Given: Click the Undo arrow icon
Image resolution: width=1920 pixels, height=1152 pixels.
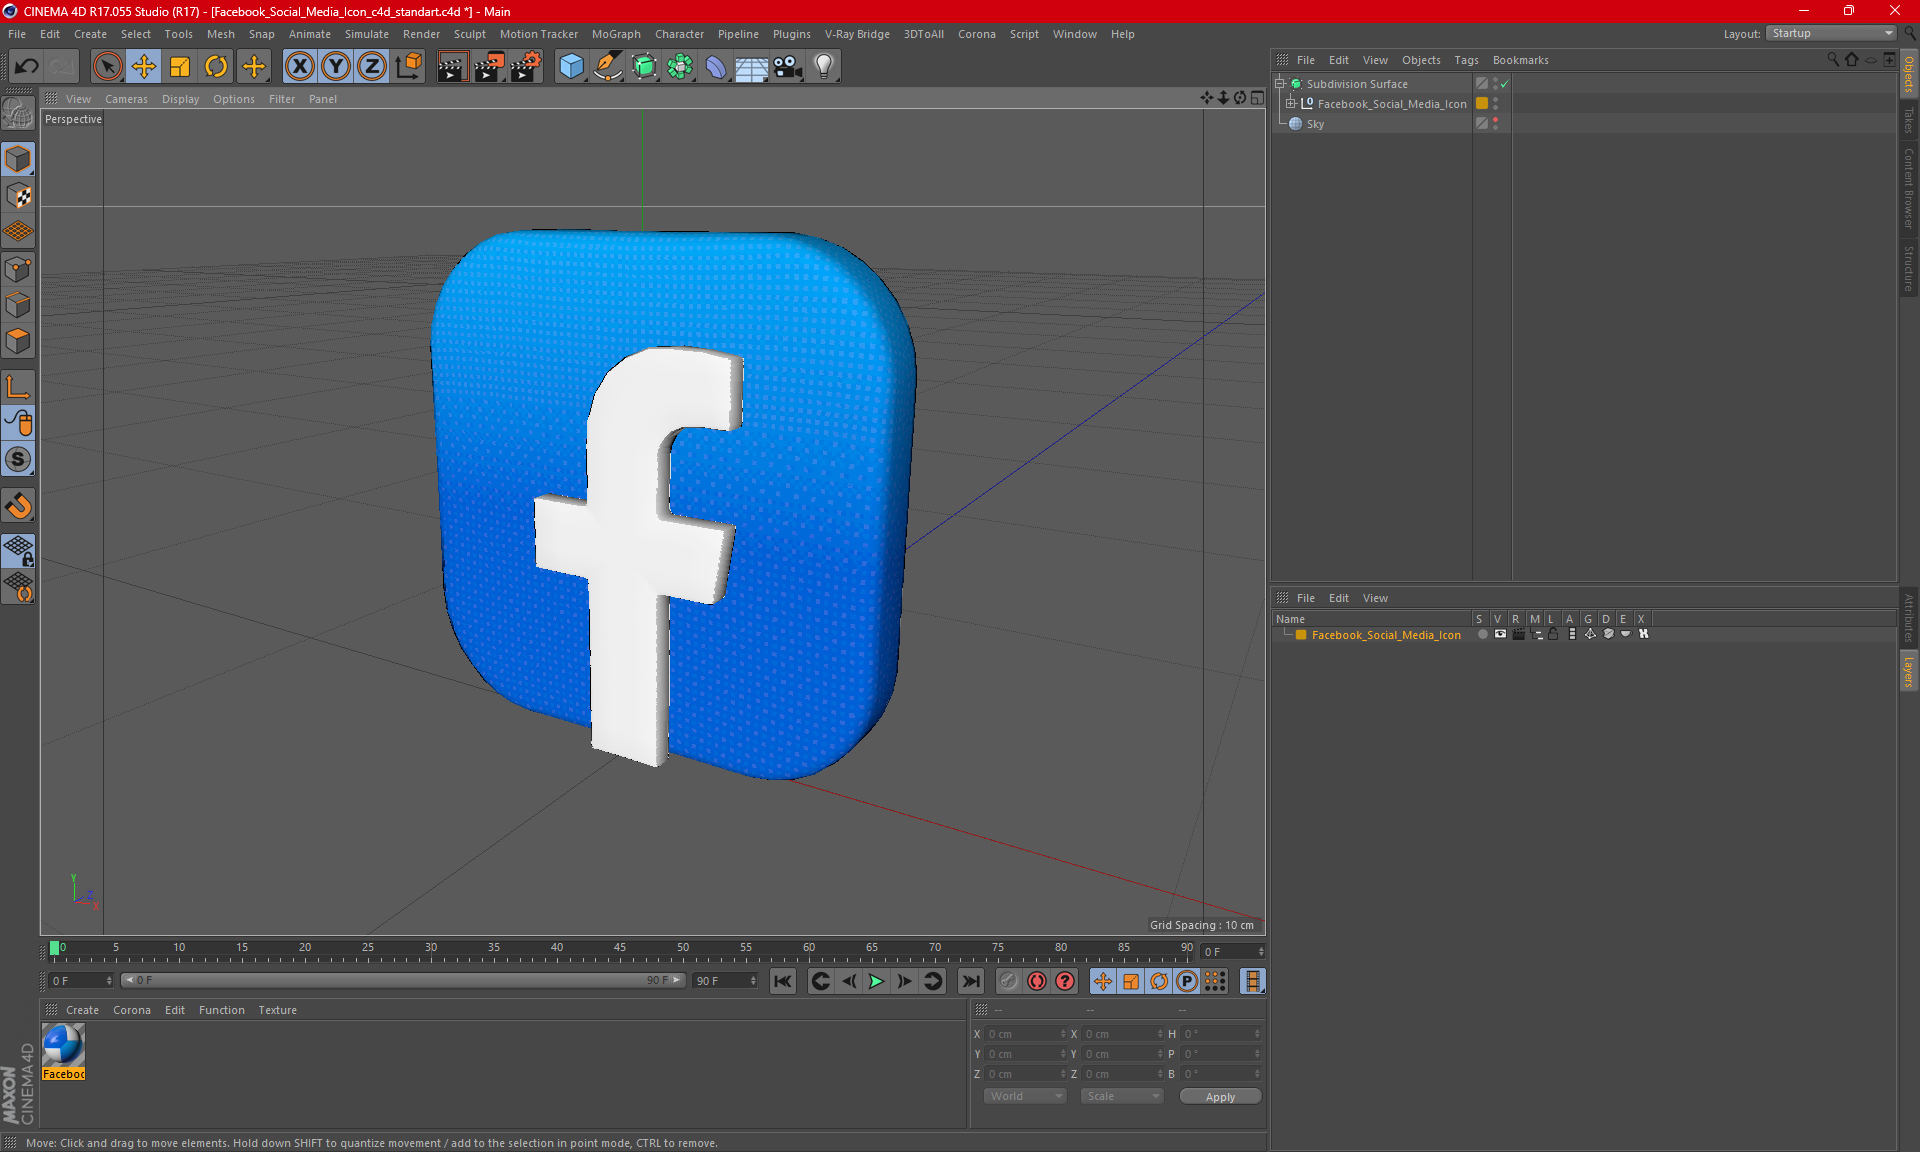Looking at the screenshot, I should coord(27,66).
